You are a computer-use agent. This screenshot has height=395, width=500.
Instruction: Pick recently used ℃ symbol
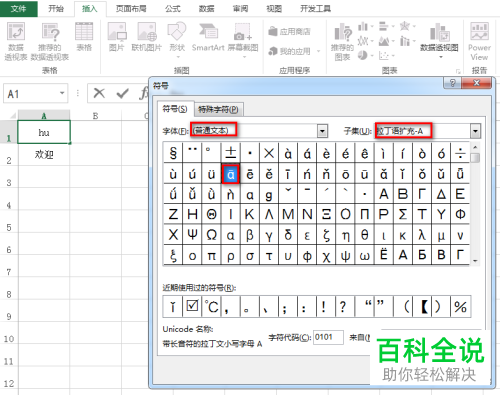click(x=211, y=306)
